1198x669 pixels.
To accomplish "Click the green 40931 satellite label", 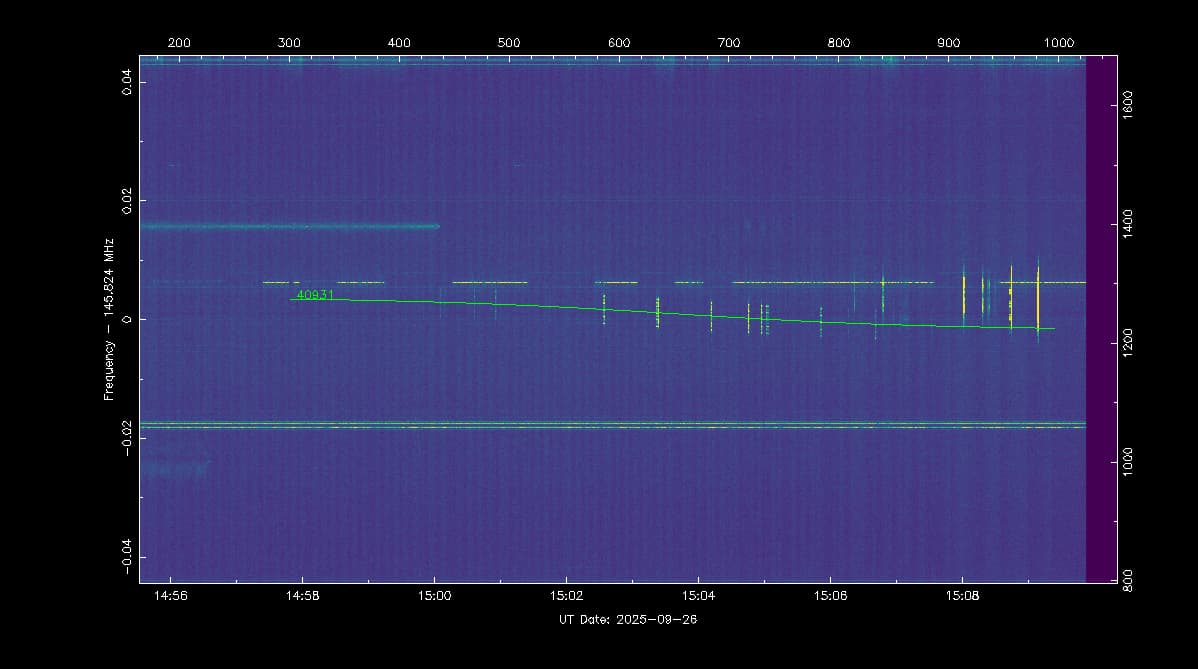I will coord(314,294).
